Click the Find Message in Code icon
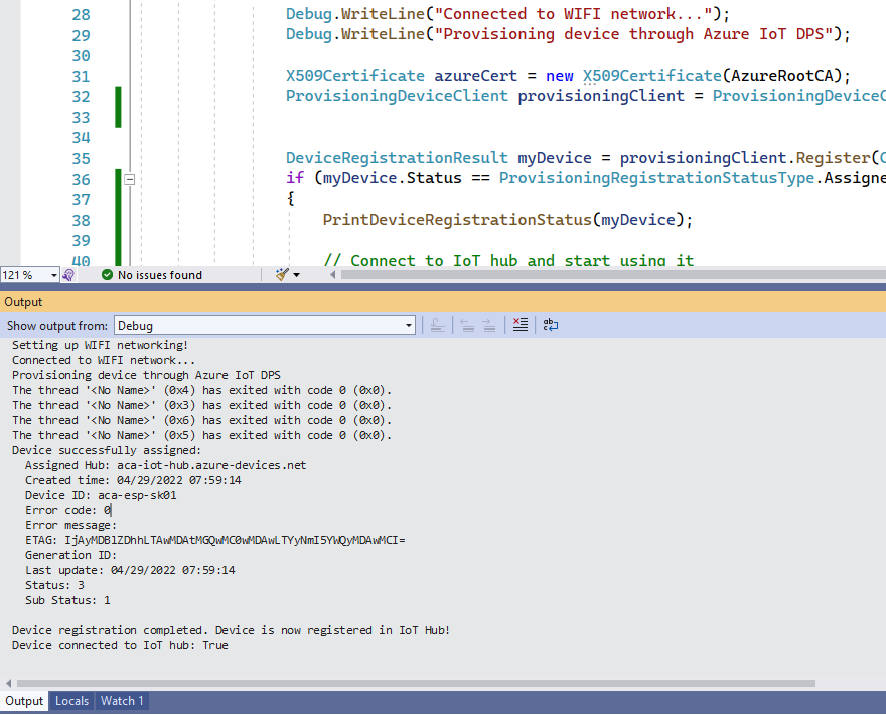 [437, 324]
